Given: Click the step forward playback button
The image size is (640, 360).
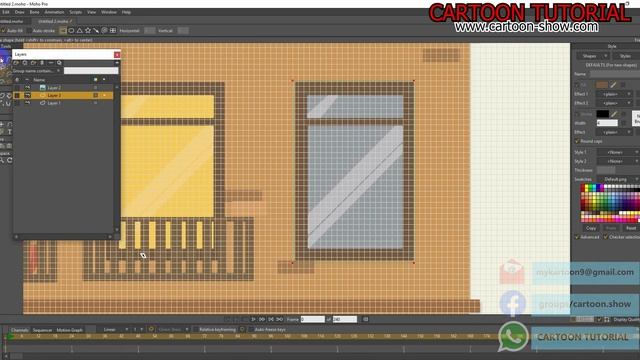Looking at the screenshot, I should [x=262, y=319].
